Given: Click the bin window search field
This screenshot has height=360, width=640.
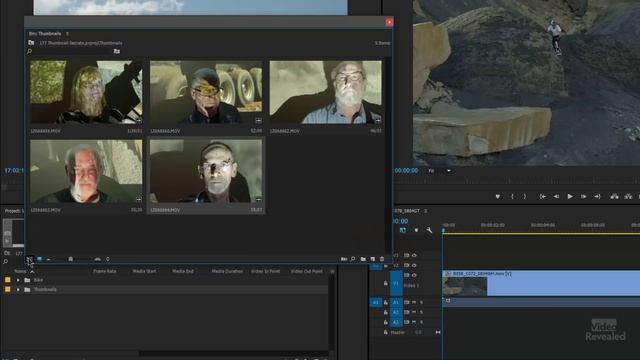Looking at the screenshot, I should (x=71, y=51).
